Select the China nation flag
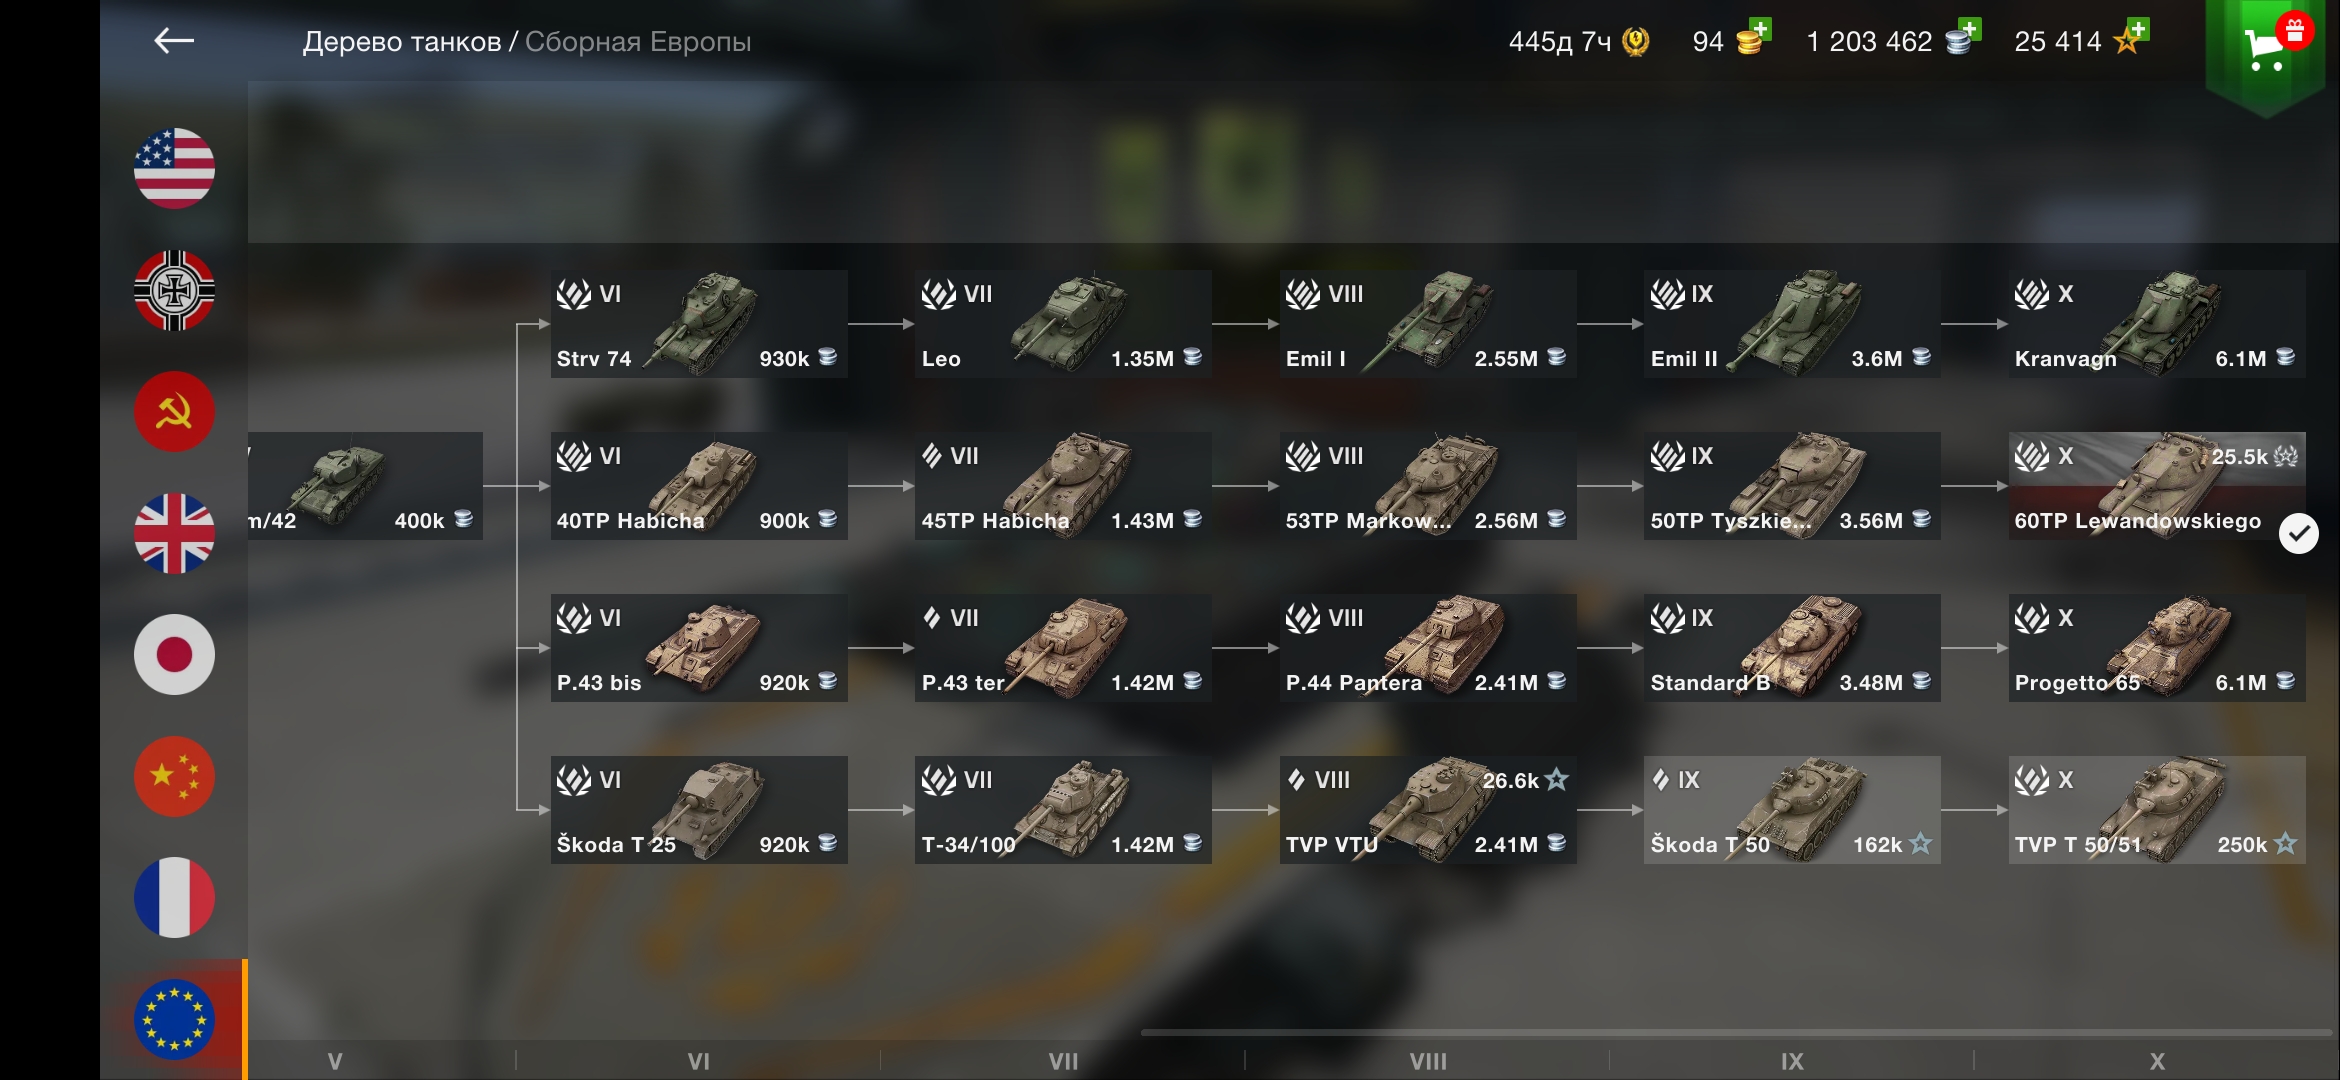The image size is (2340, 1080). pos(174,777)
